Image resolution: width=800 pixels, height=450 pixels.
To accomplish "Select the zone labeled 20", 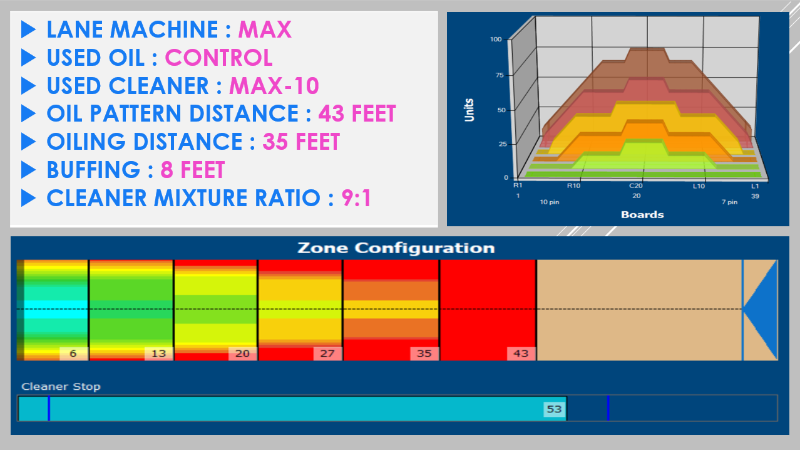I will (215, 310).
